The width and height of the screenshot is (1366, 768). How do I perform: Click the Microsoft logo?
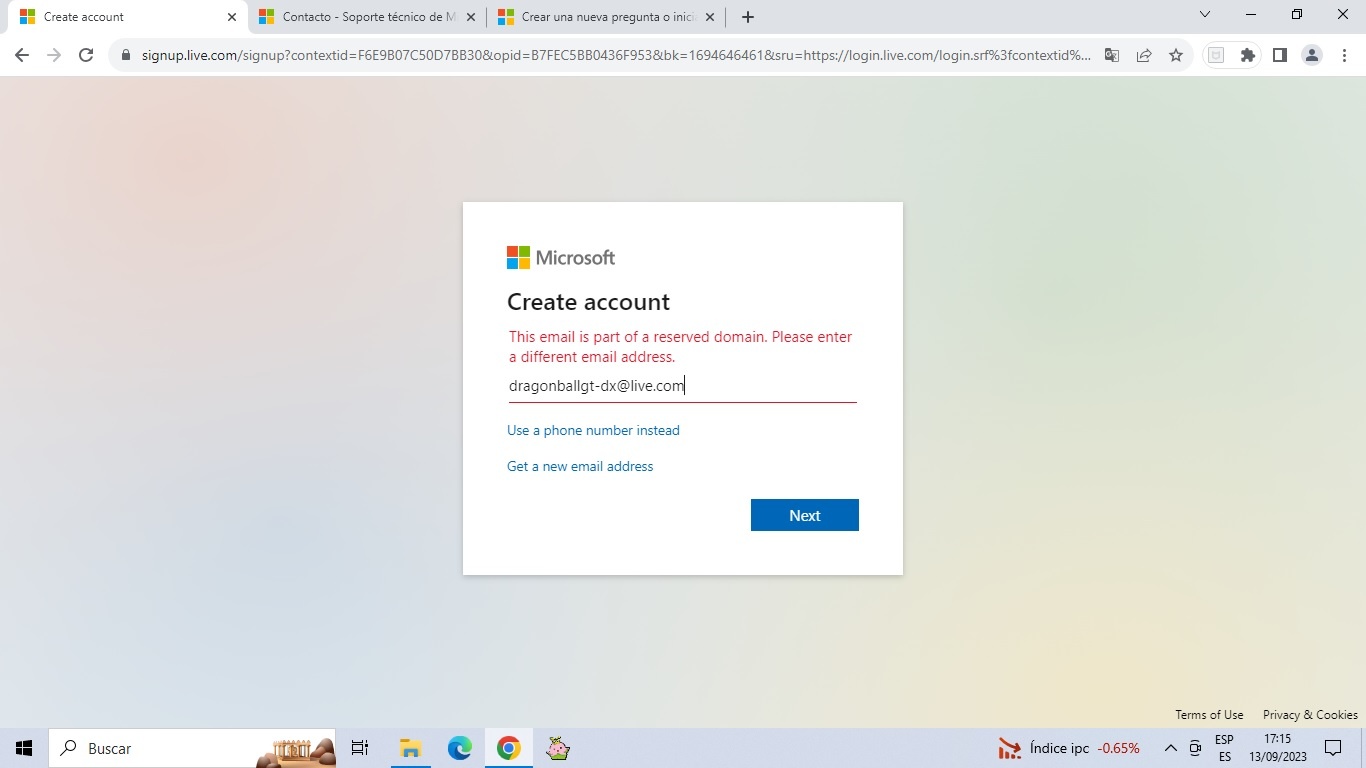(x=561, y=258)
